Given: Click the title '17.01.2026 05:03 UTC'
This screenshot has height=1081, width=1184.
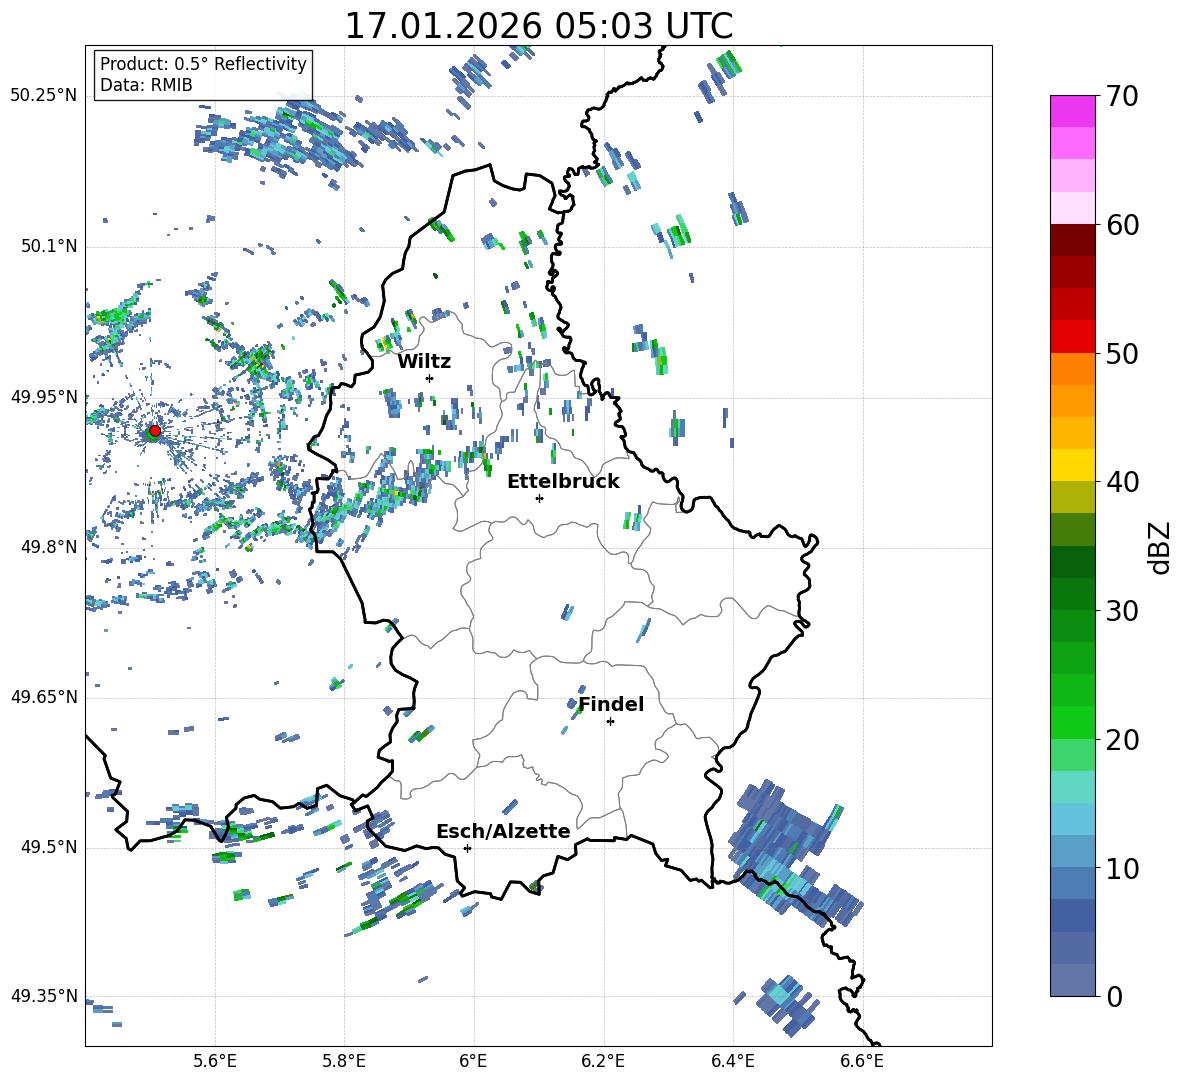Looking at the screenshot, I should 539,26.
